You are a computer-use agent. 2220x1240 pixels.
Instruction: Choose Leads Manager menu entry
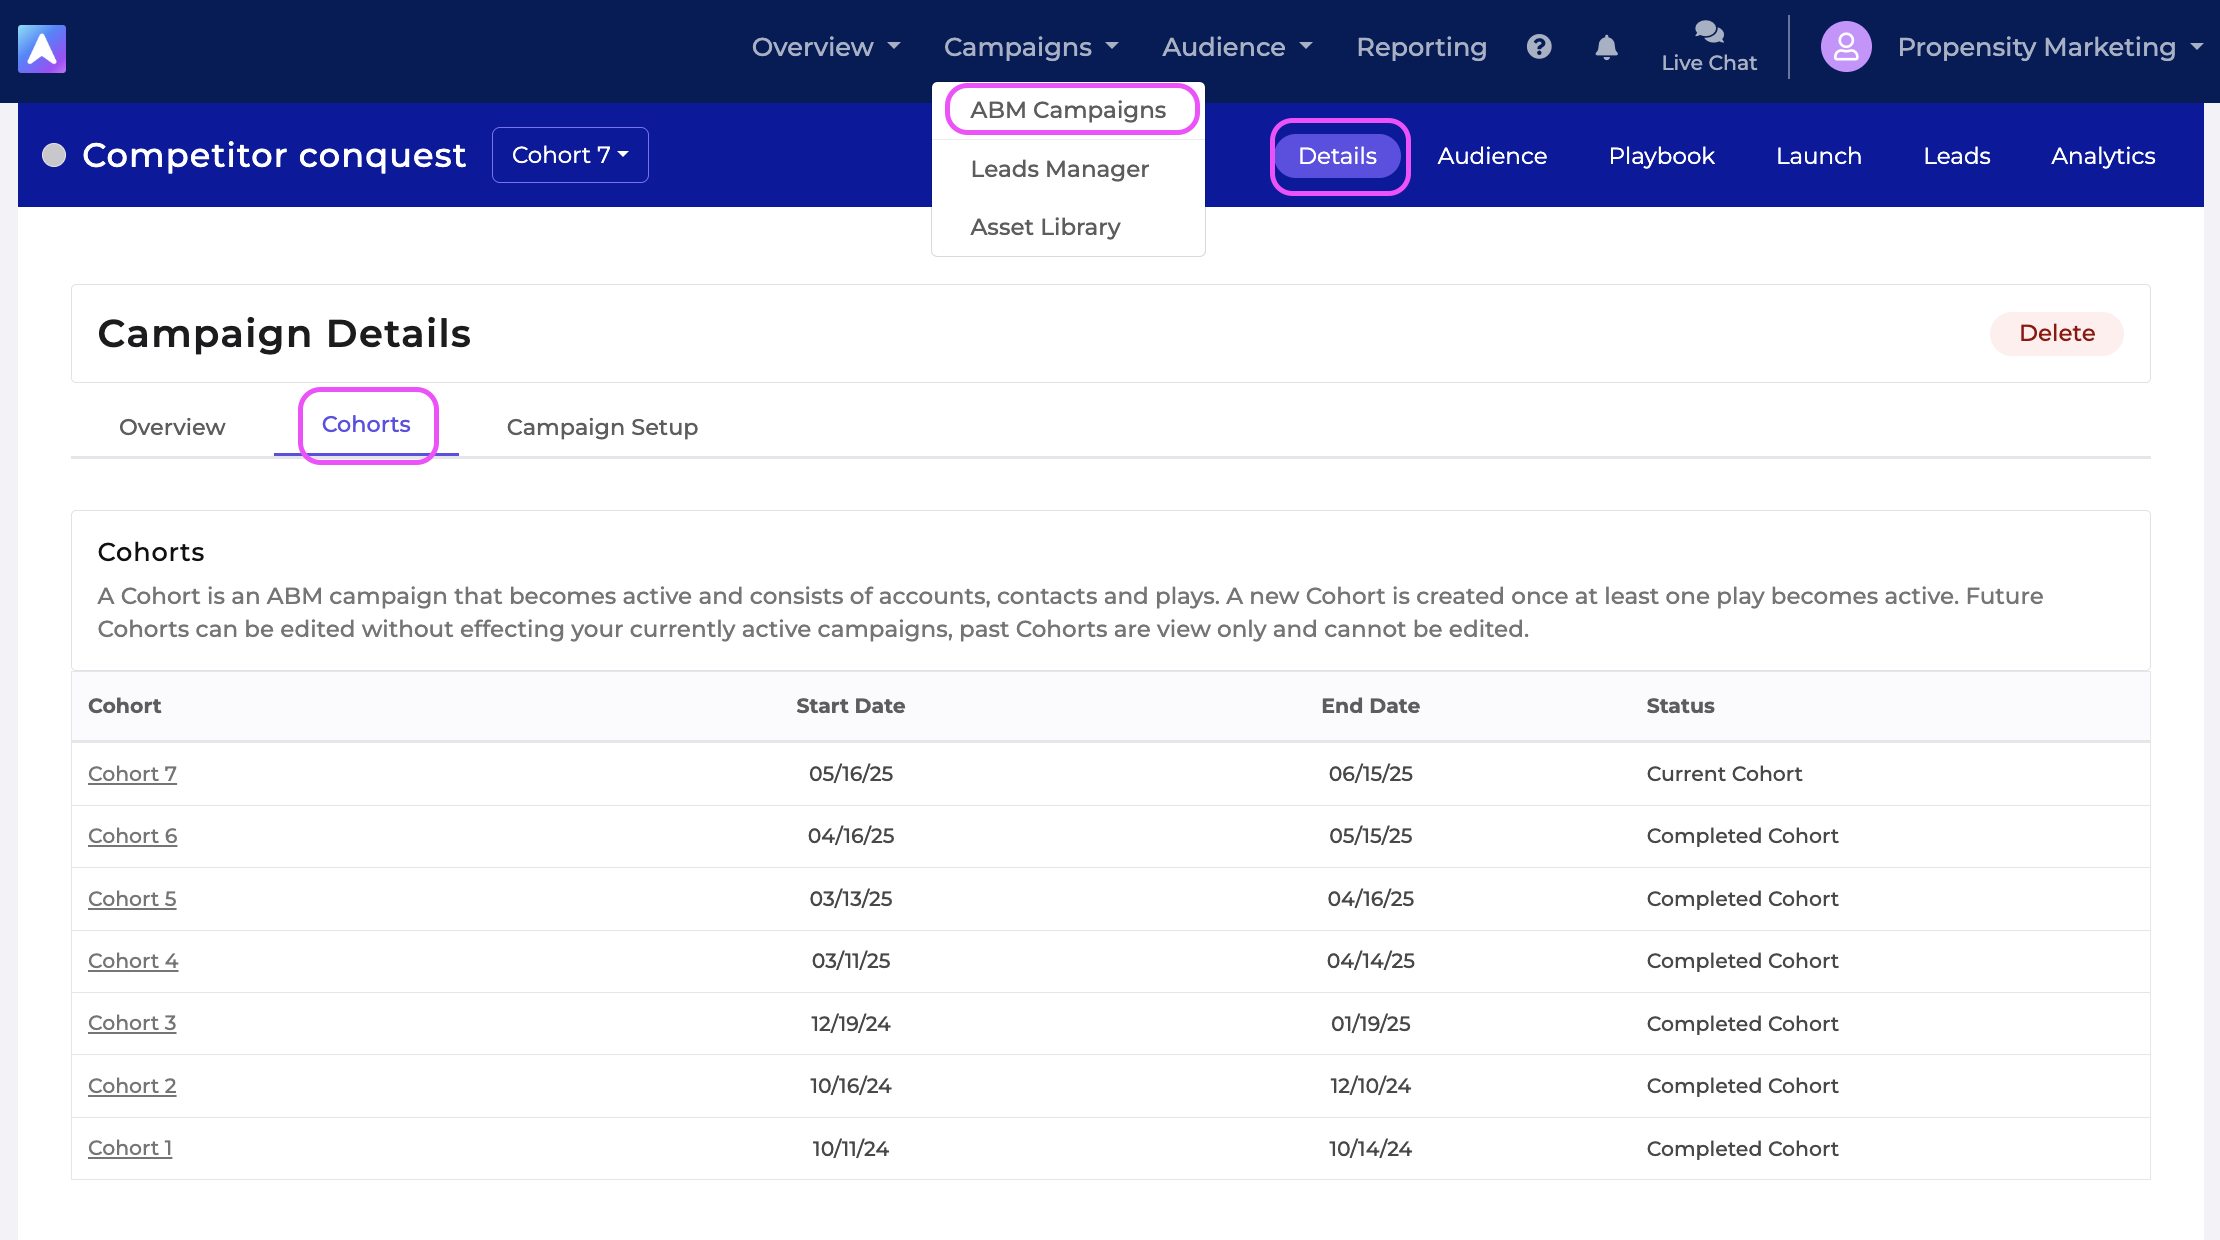tap(1060, 169)
